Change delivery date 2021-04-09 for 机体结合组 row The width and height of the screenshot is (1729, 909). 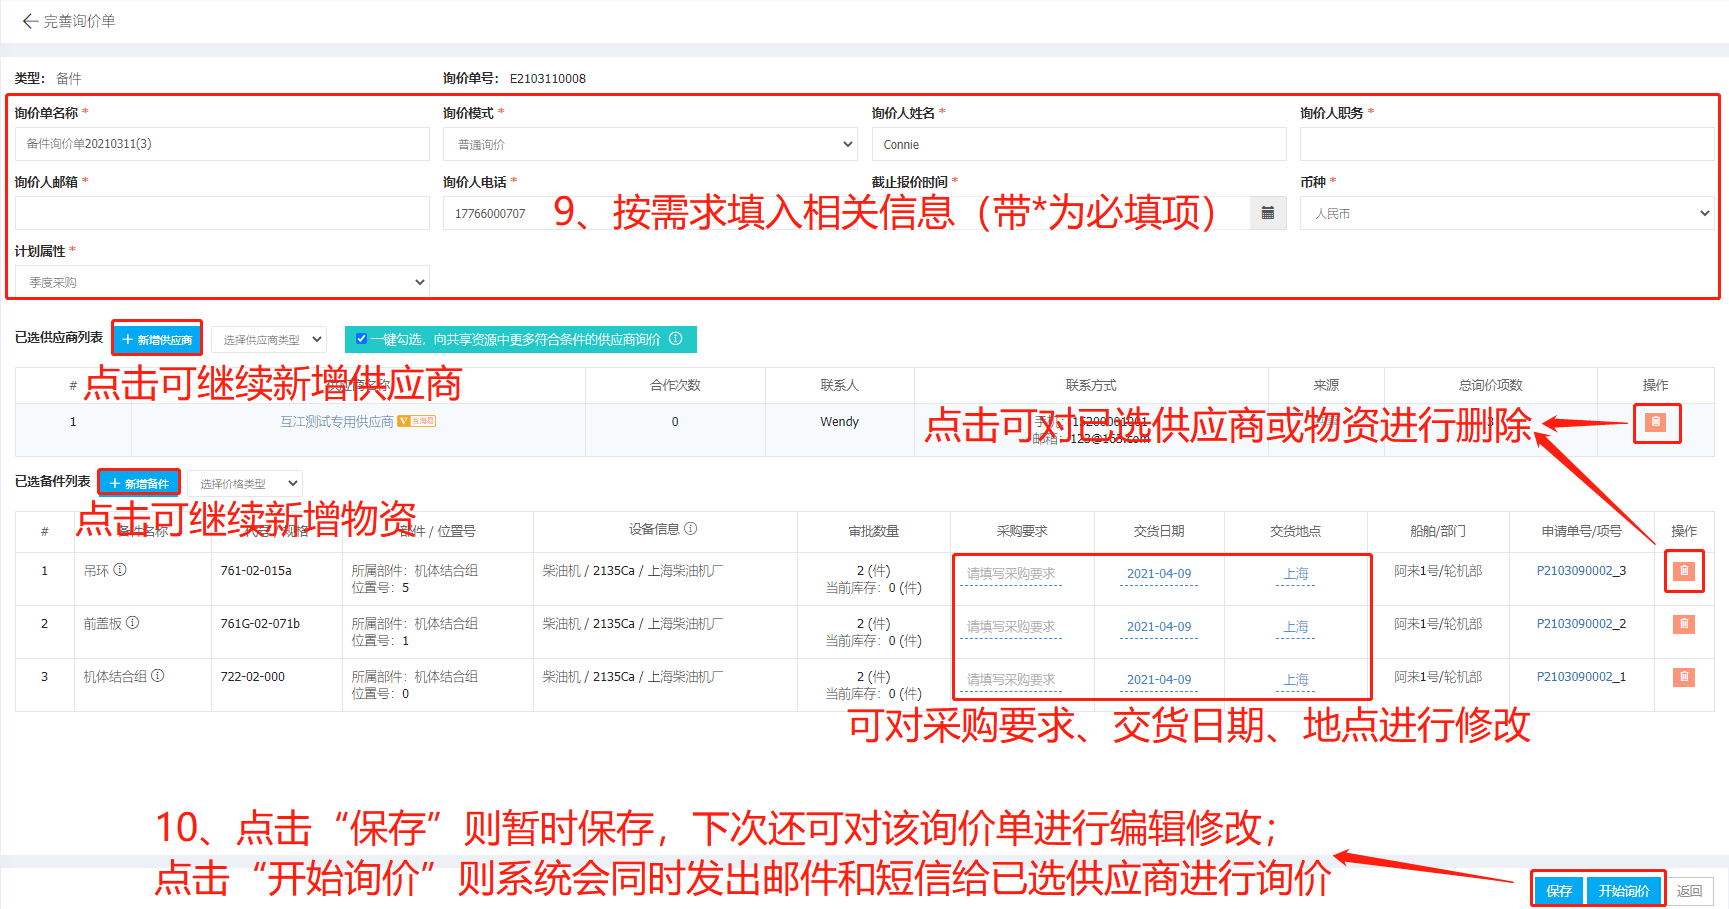[1159, 680]
